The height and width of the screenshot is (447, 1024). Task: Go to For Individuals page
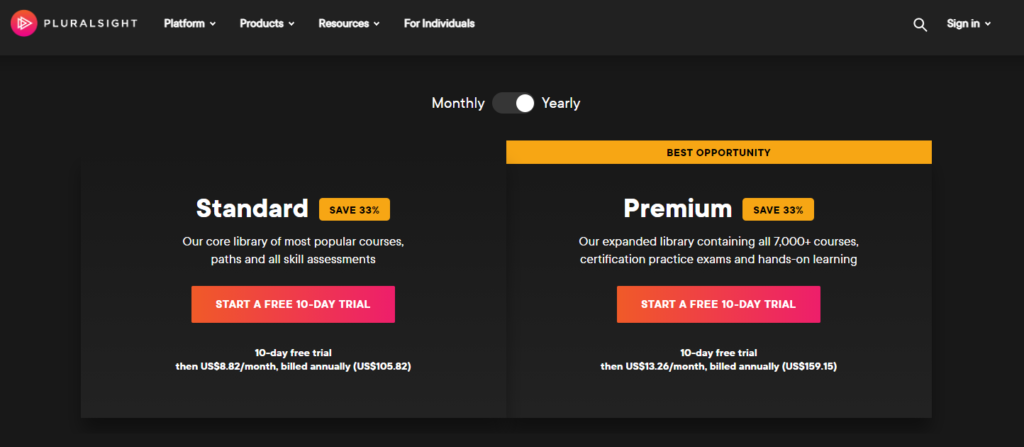(439, 23)
